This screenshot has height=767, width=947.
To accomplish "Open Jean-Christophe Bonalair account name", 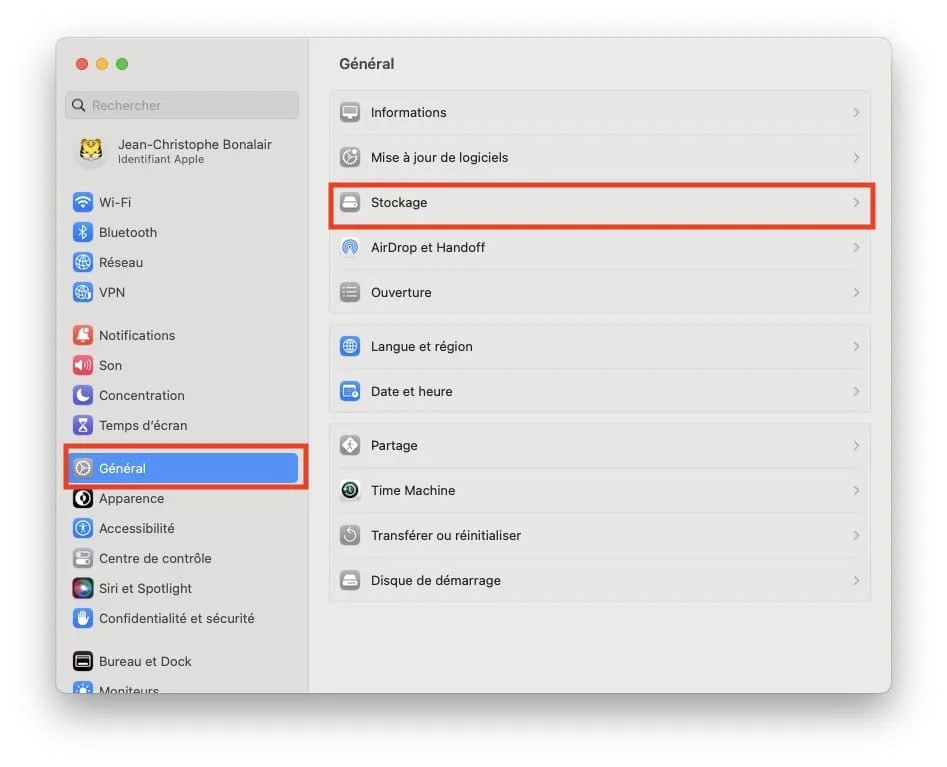I will tap(194, 144).
